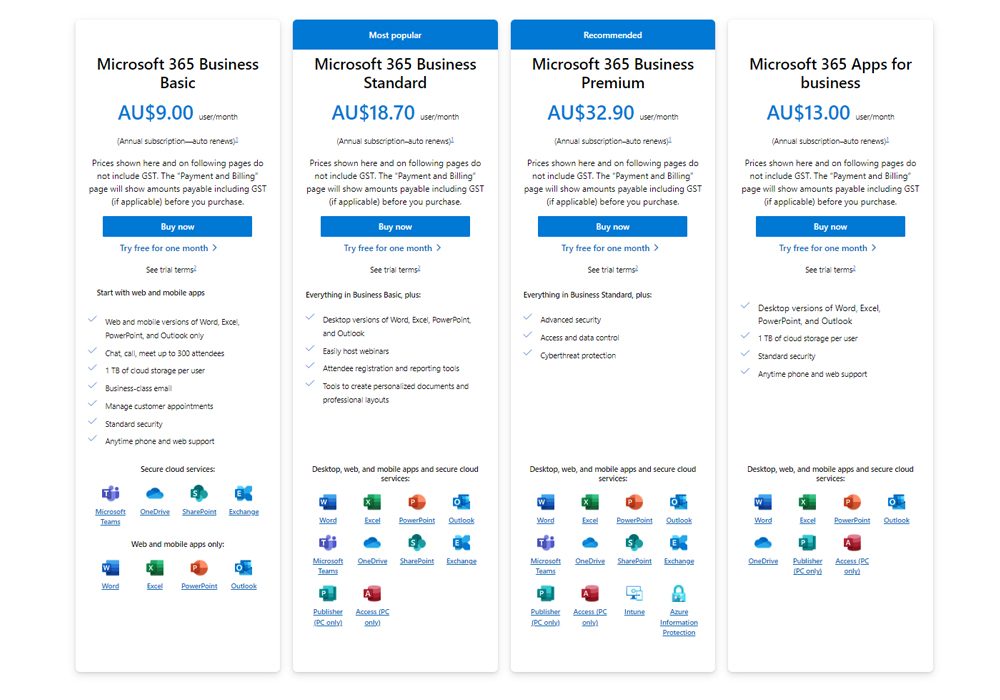This screenshot has height=700, width=1000.
Task: Click Exchange icon in Business Premium card
Action: click(679, 543)
